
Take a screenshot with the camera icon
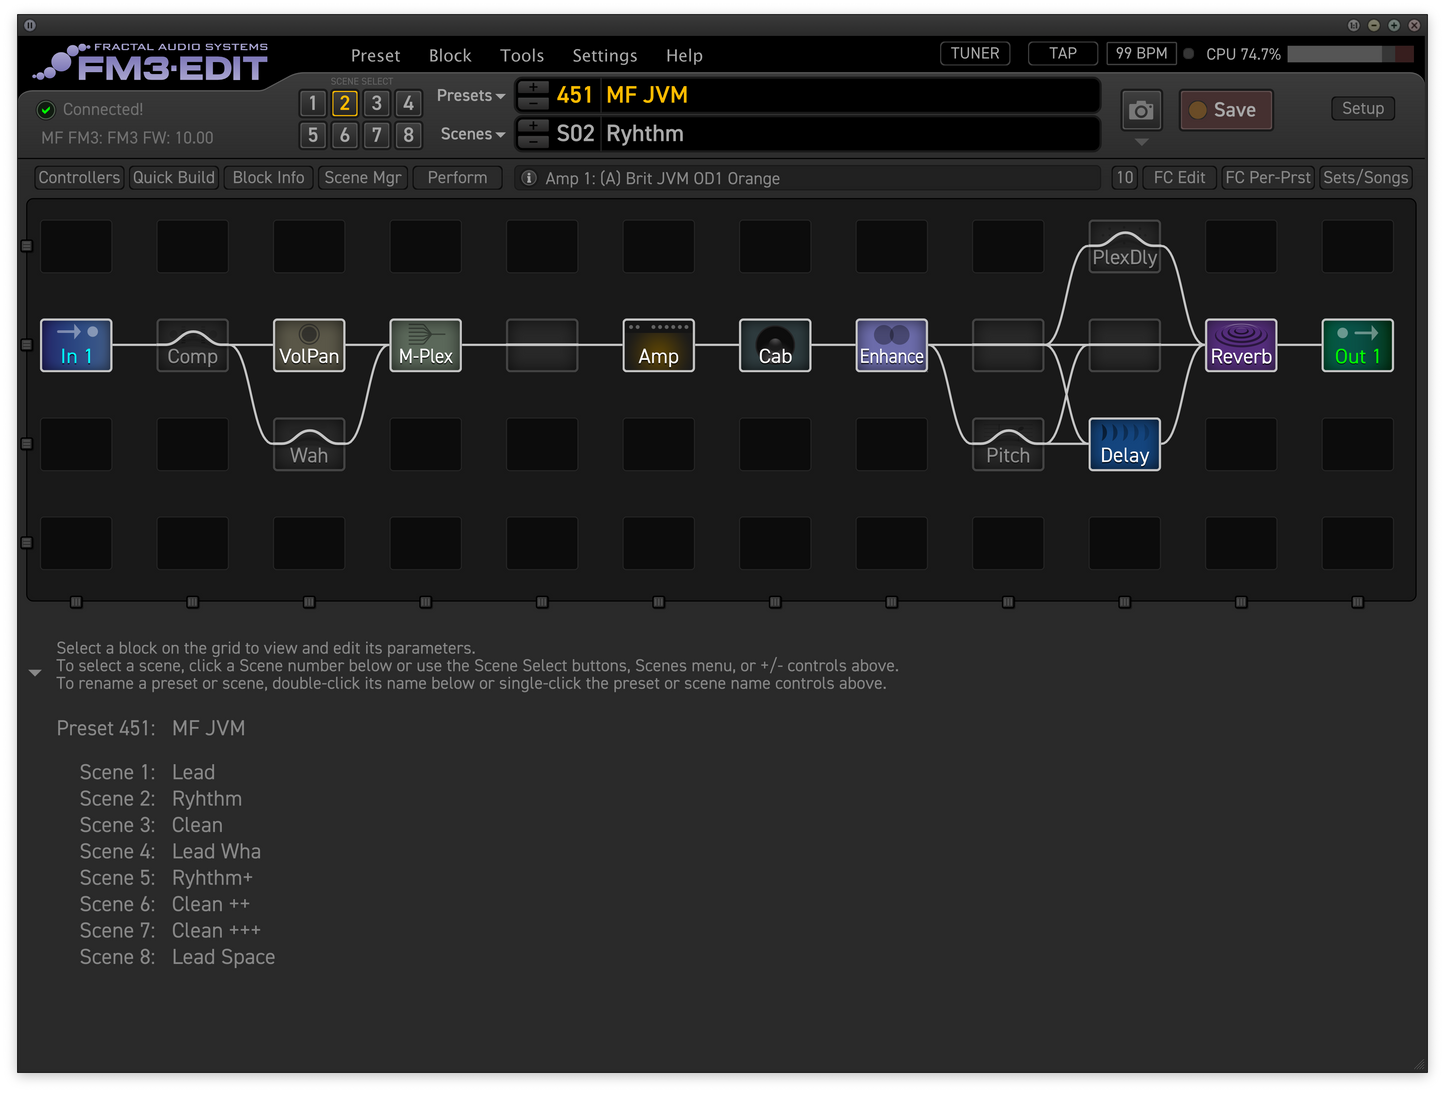1141,110
